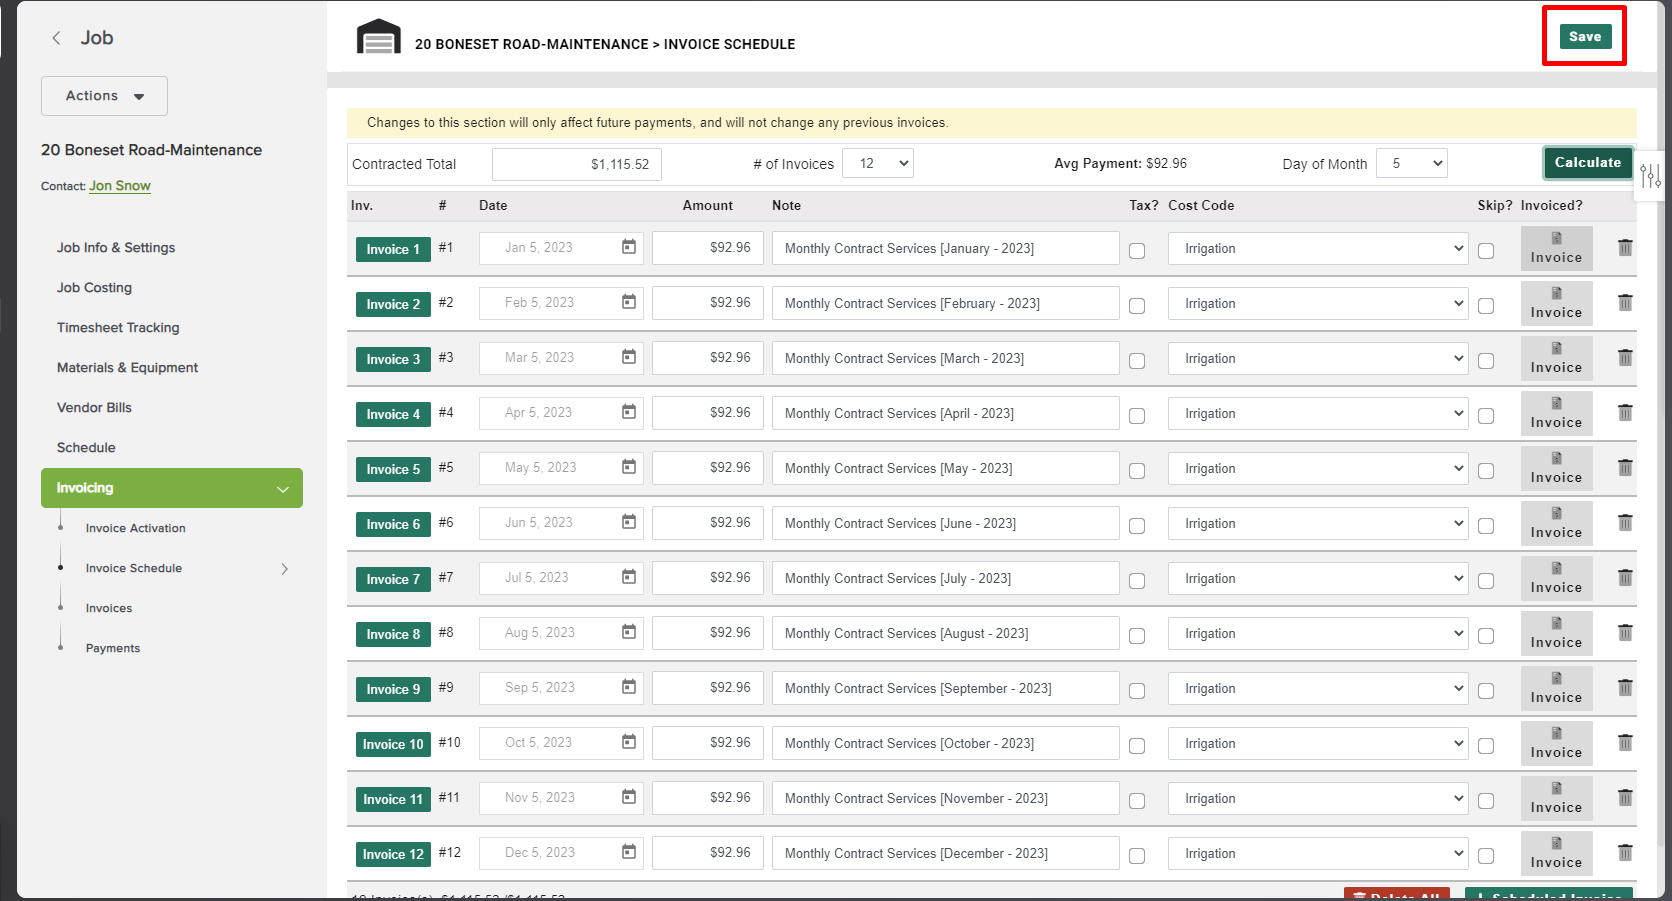Open the calendar picker for Mar 5, 2023
Image resolution: width=1672 pixels, height=901 pixels.
(629, 357)
